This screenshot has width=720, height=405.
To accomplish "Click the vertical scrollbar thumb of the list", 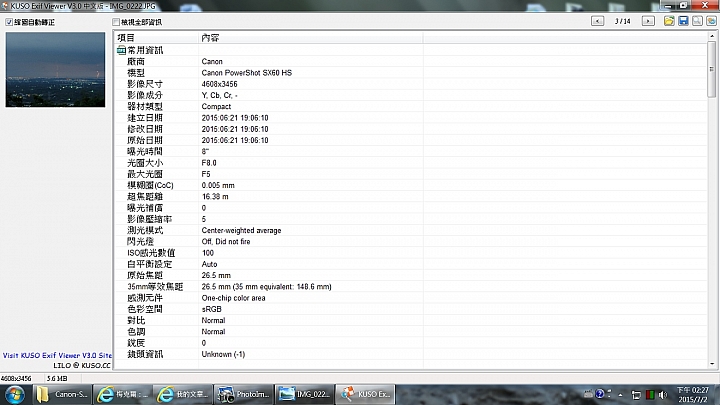I will [x=712, y=69].
